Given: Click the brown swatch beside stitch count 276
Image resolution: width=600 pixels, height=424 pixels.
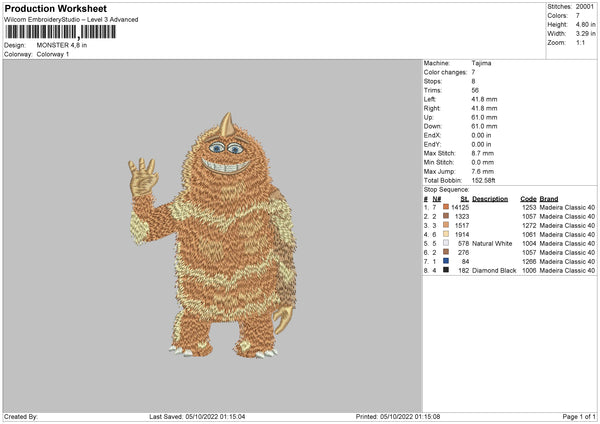Looking at the screenshot, I should pyautogui.click(x=446, y=252).
